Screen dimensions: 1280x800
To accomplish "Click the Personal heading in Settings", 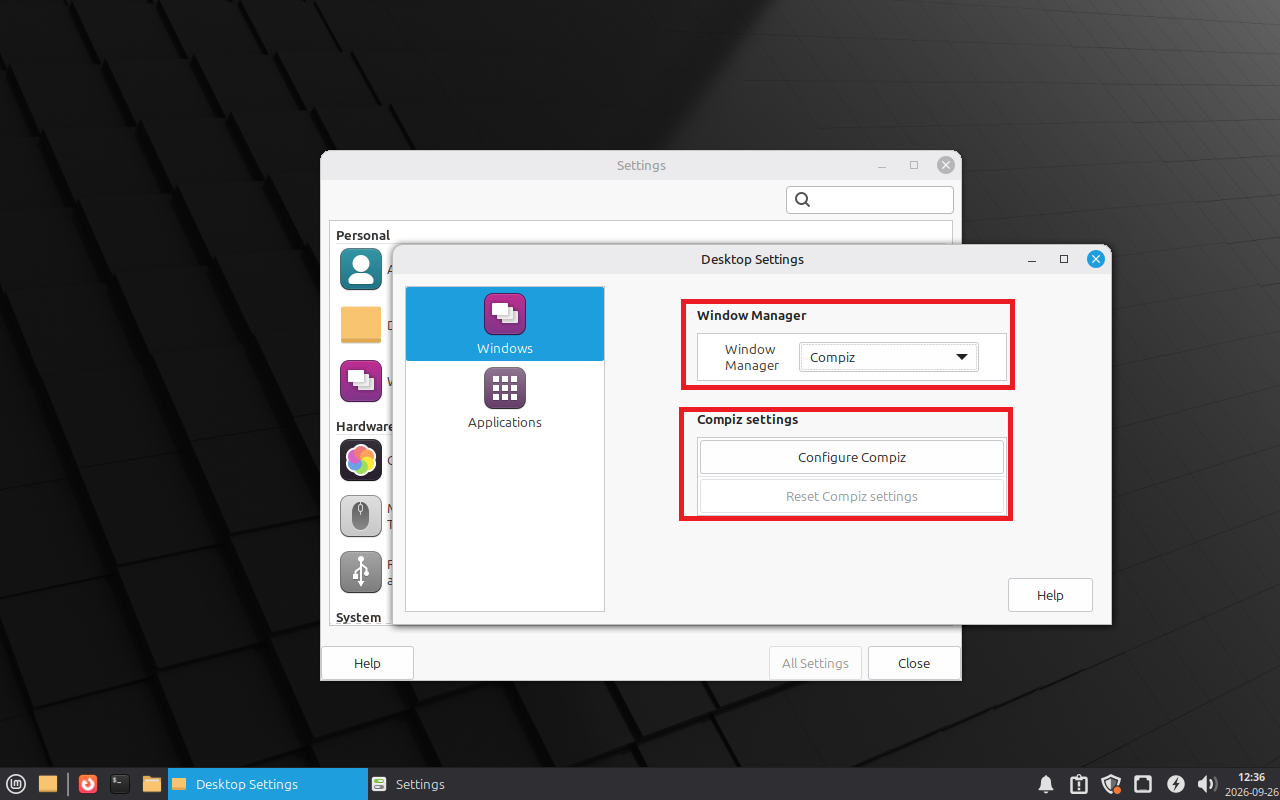I will tap(363, 236).
